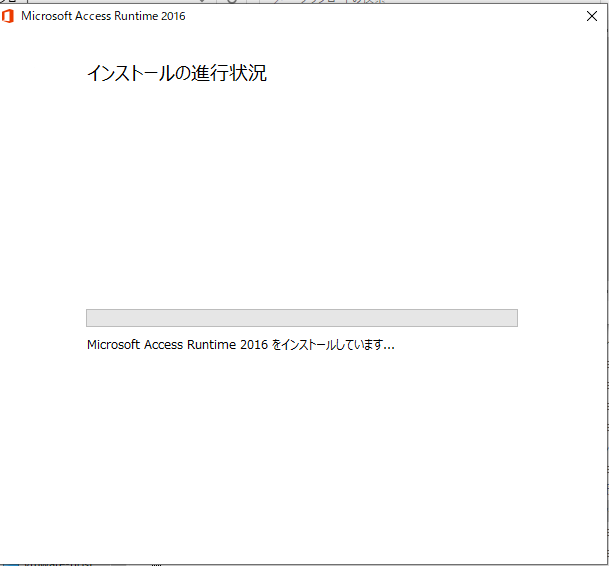Click the installation progress bar
The height and width of the screenshot is (566, 609).
pos(301,318)
